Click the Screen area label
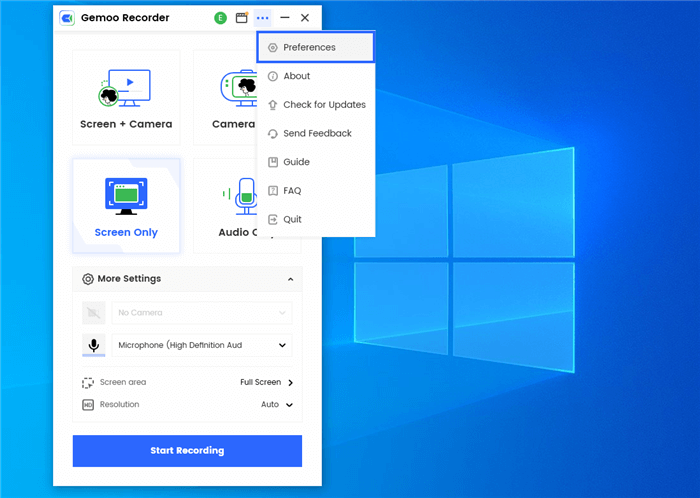The height and width of the screenshot is (498, 700). pos(123,382)
